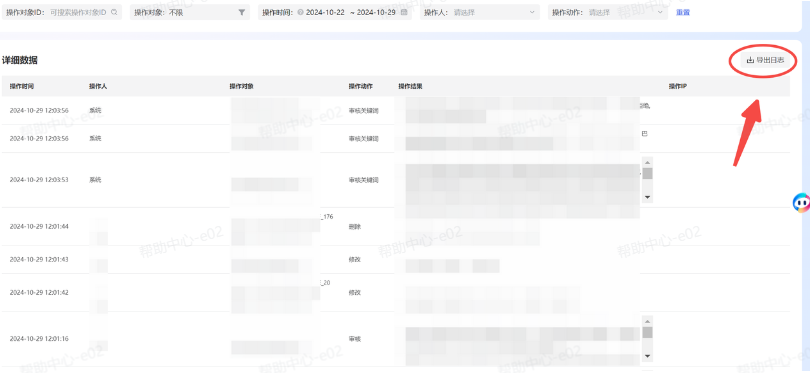Click the timestamp 2024-10-29 12:01:43
This screenshot has height=373, width=810.
(x=39, y=259)
